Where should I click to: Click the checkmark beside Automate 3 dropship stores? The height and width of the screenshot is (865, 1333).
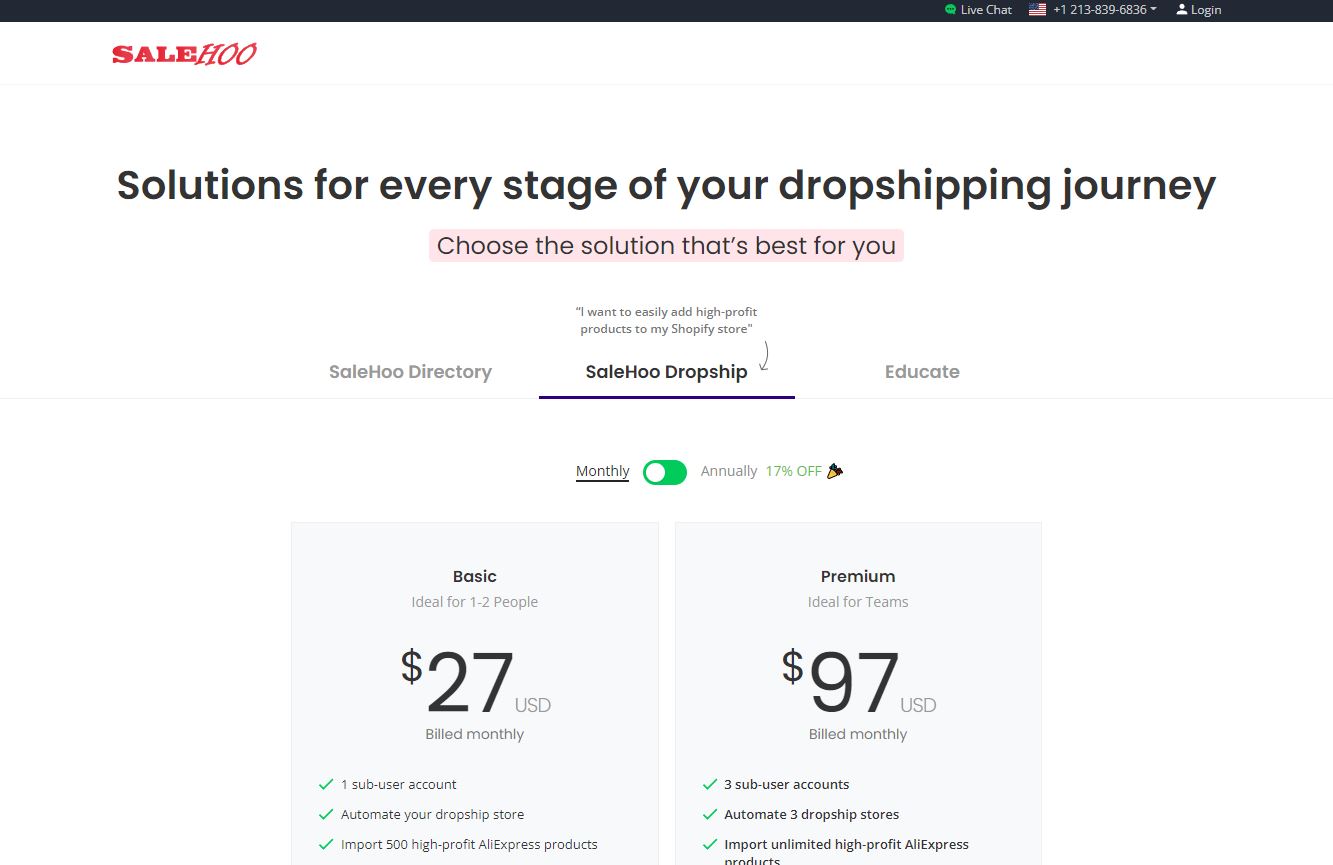coord(710,815)
